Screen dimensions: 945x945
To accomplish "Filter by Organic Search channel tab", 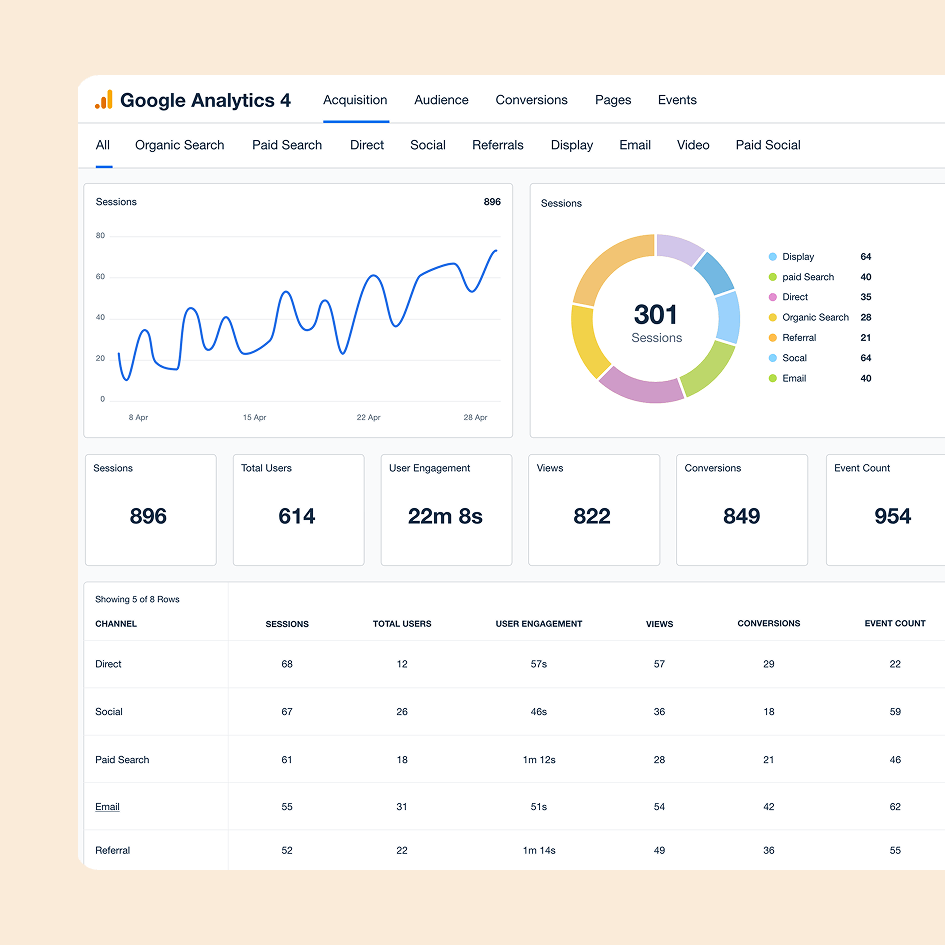I will pyautogui.click(x=180, y=145).
